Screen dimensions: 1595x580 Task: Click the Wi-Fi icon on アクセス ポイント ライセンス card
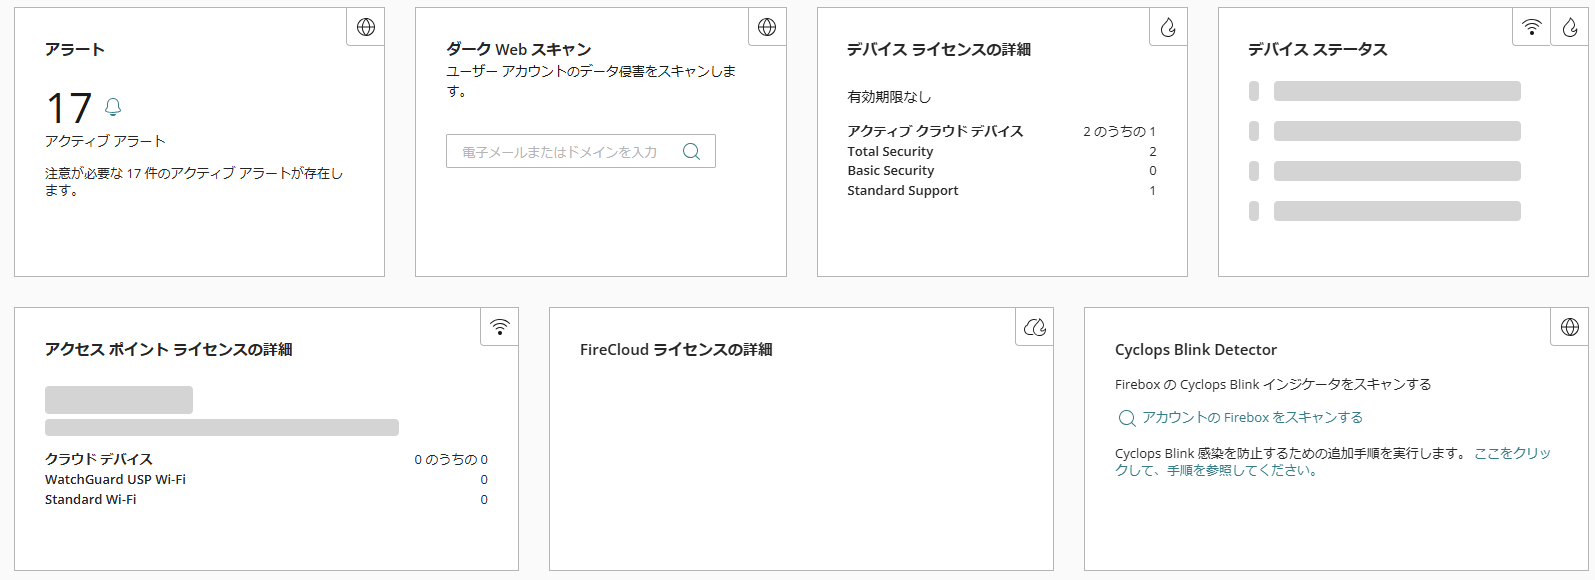coord(500,327)
